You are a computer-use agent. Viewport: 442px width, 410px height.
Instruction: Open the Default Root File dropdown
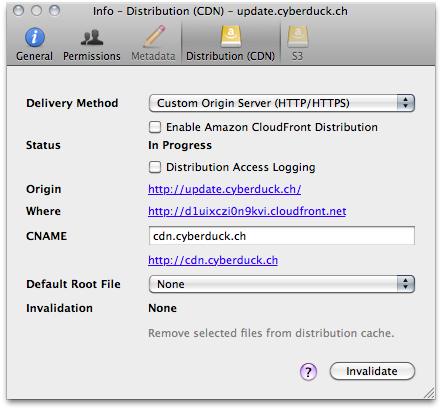coord(282,284)
